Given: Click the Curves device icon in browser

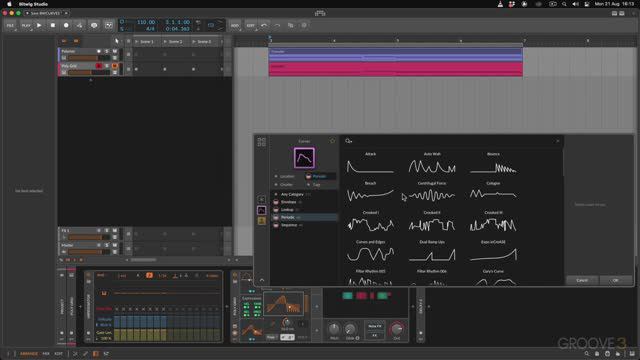Looking at the screenshot, I should (x=304, y=158).
